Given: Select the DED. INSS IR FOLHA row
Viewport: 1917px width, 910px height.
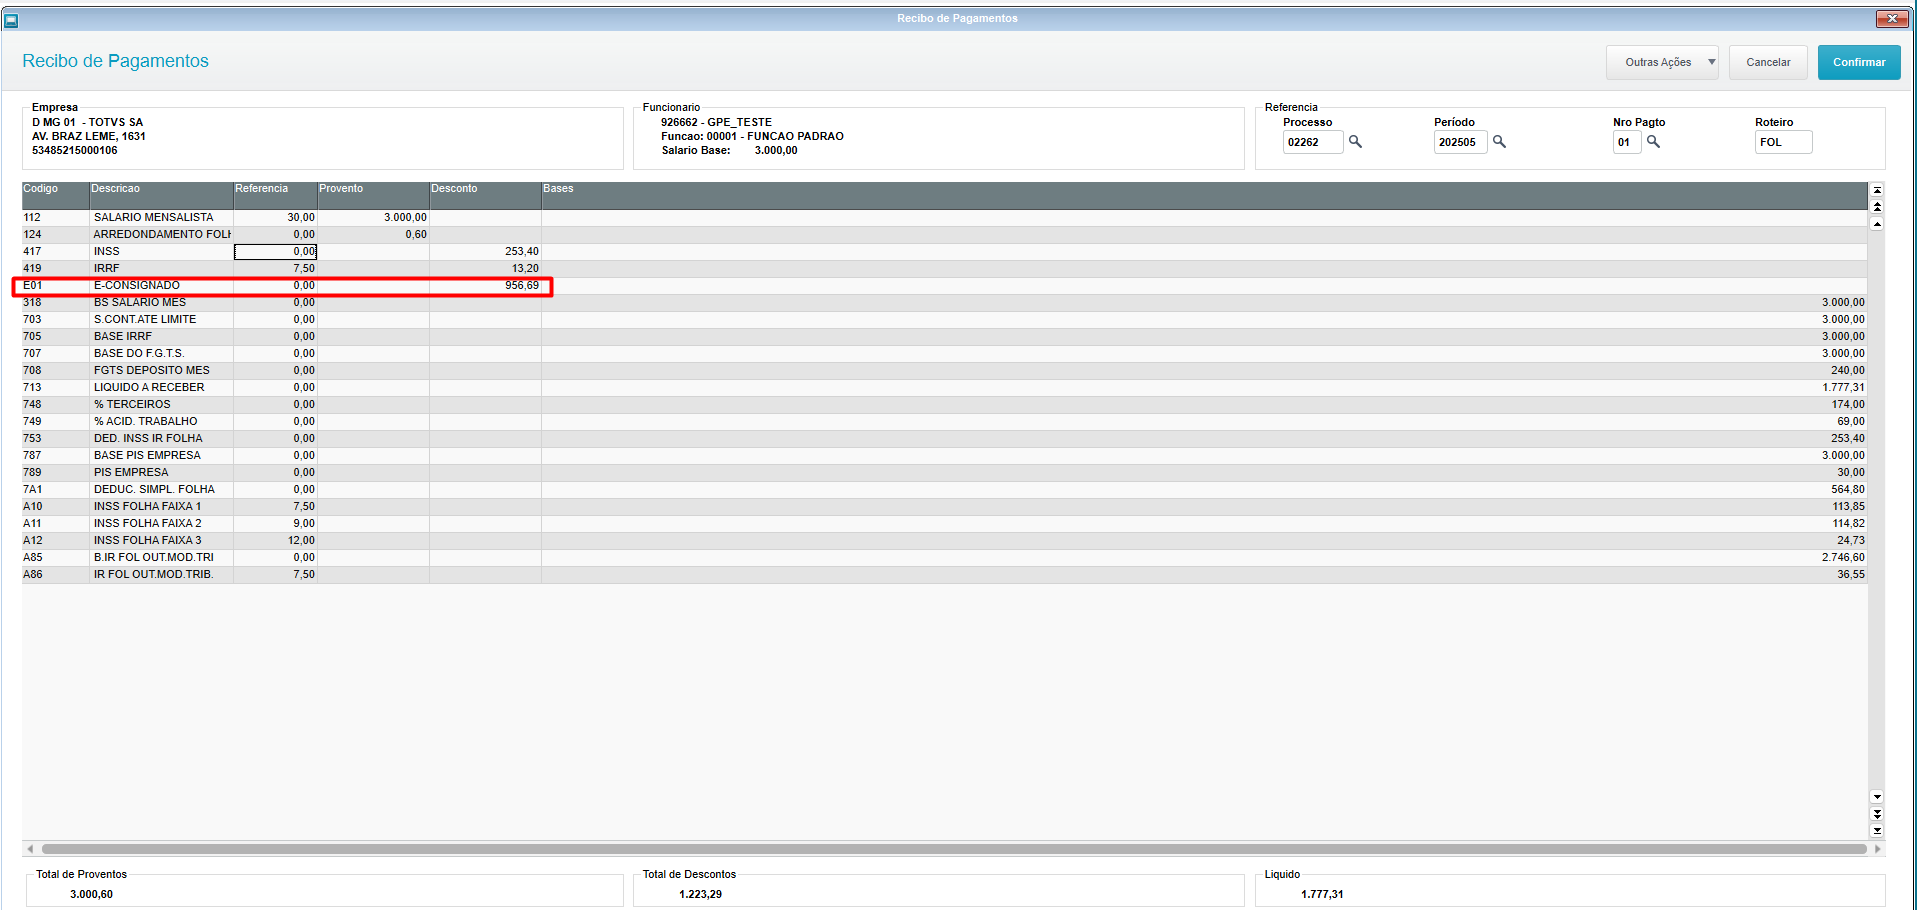Looking at the screenshot, I should [x=944, y=438].
